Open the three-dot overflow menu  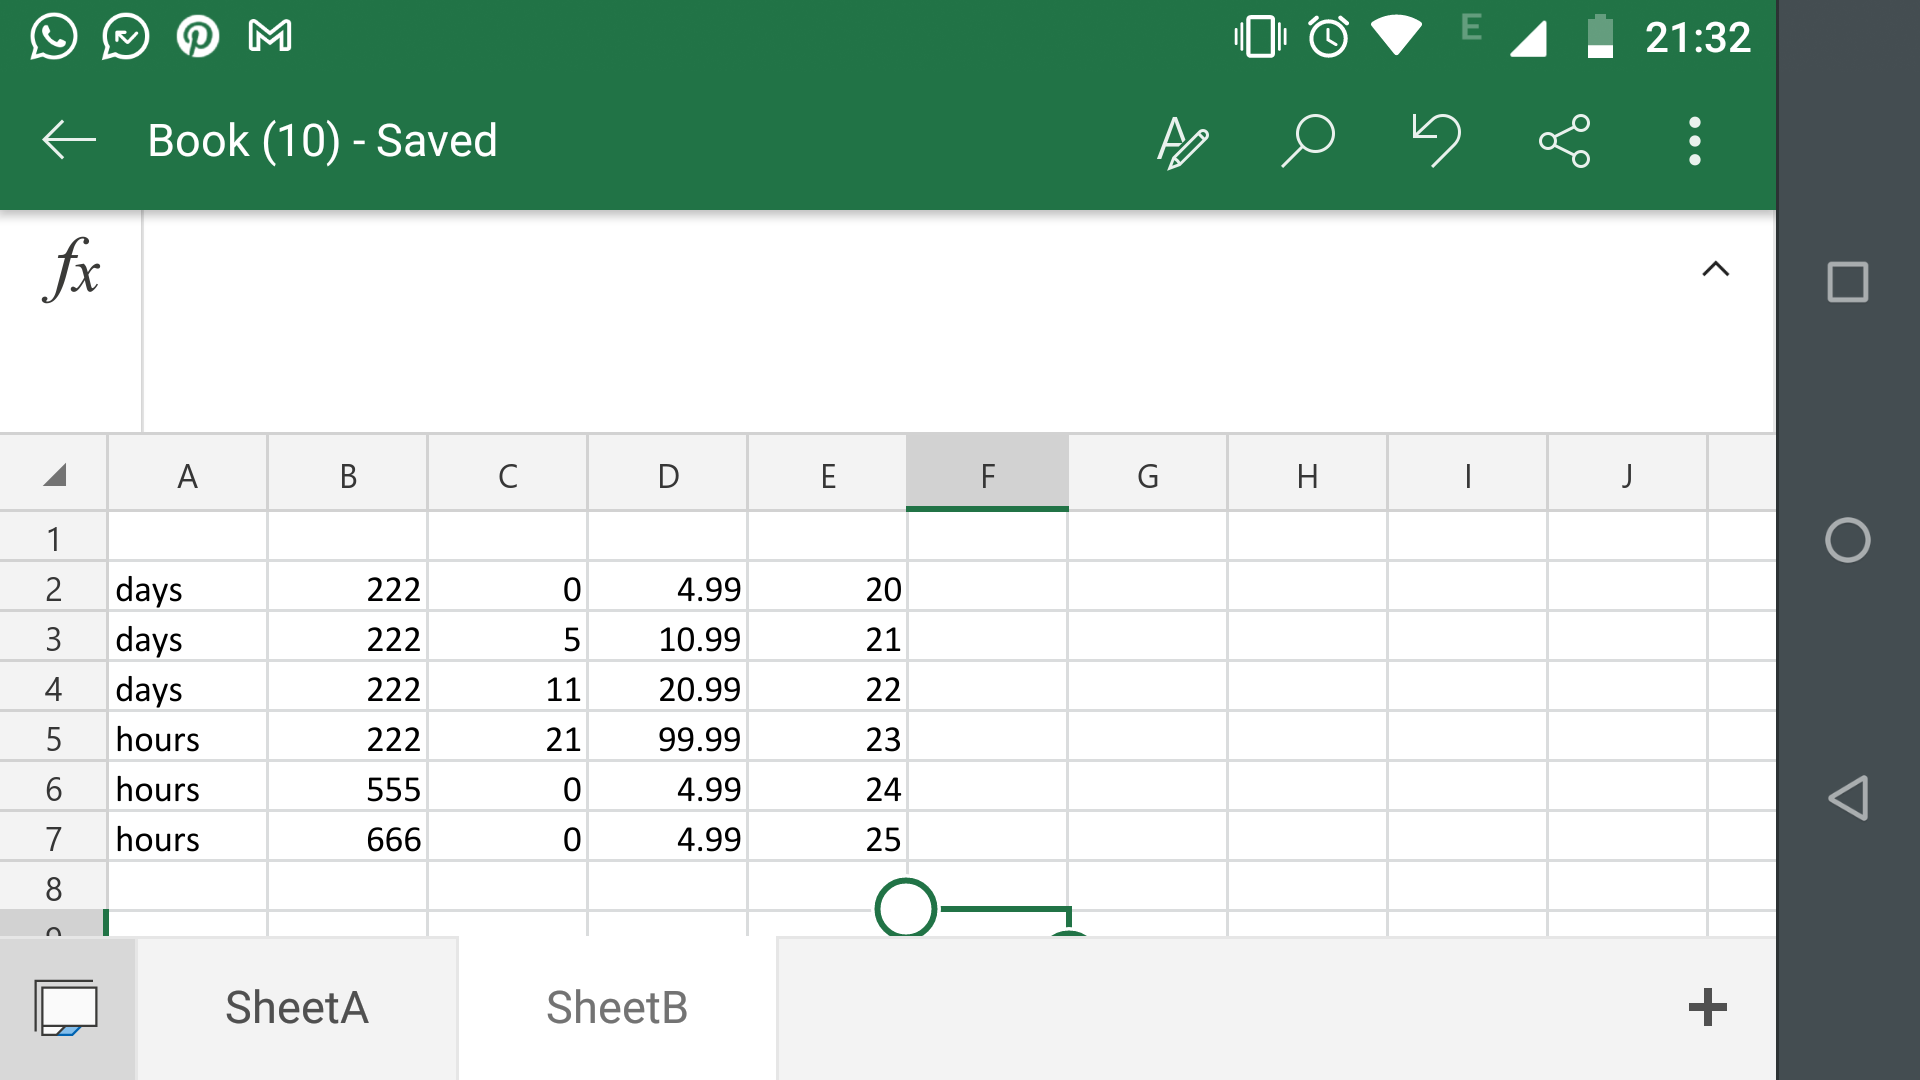point(1694,141)
